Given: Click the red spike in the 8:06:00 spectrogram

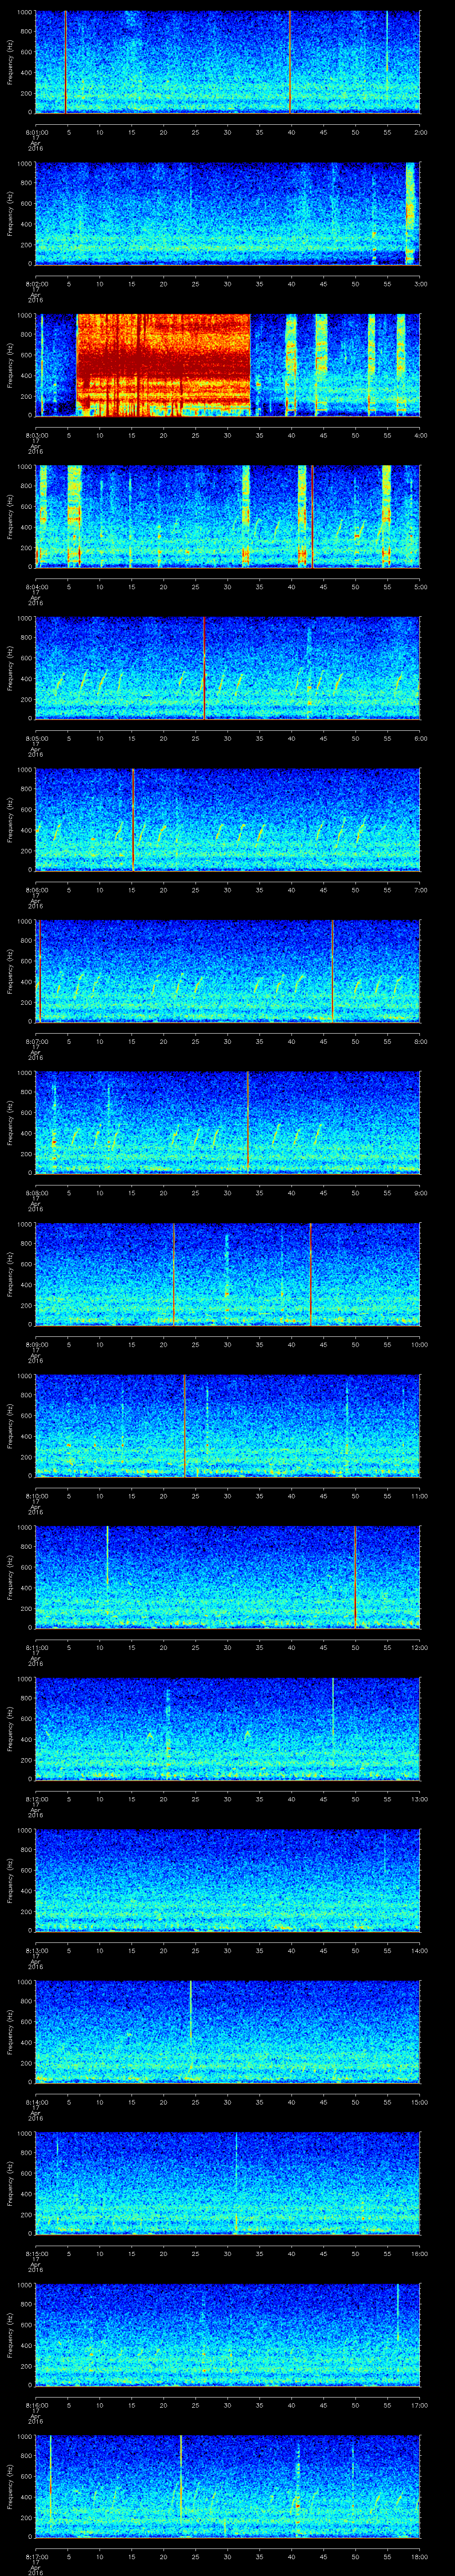Looking at the screenshot, I should point(133,818).
